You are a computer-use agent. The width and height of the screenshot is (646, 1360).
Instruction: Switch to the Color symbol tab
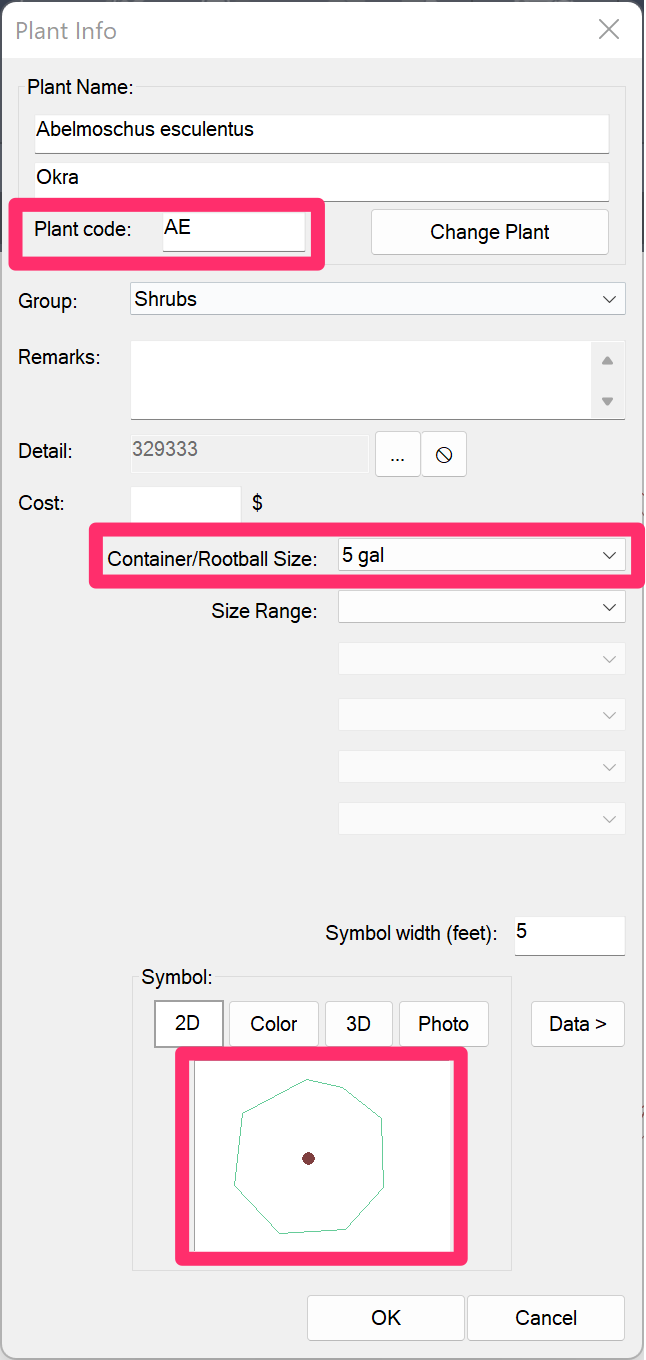274,1024
